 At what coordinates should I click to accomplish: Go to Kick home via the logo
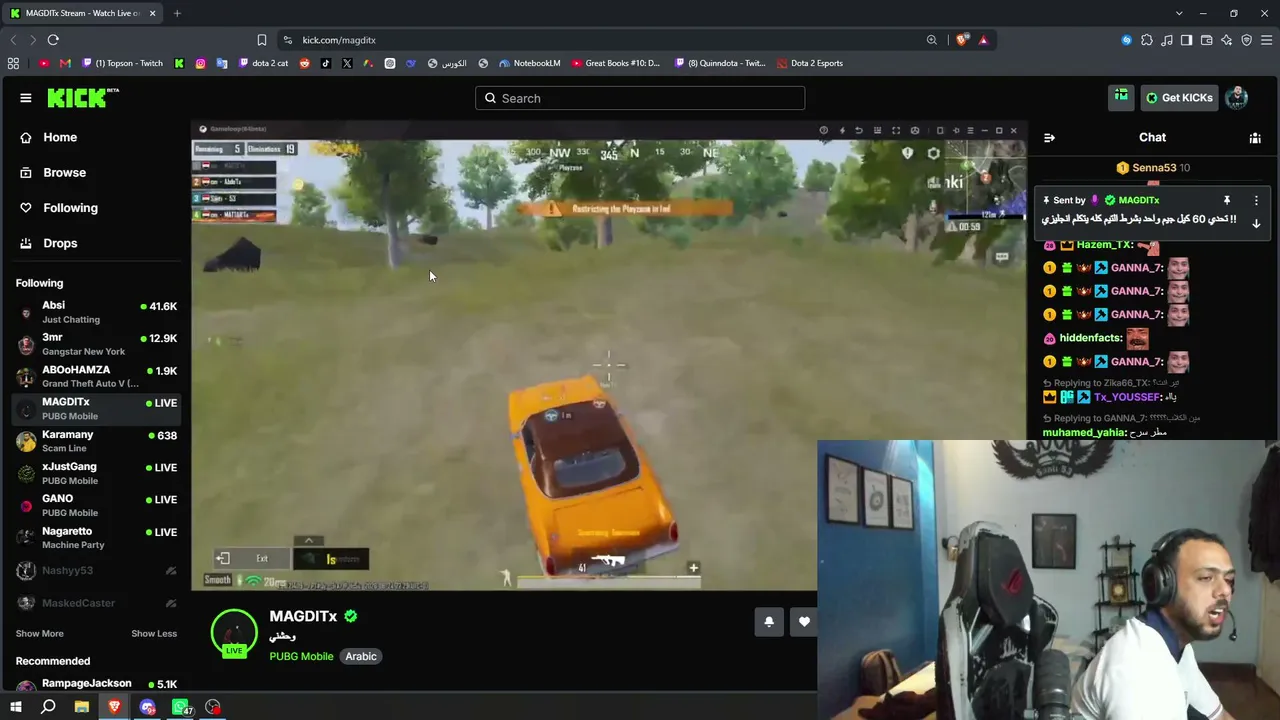(83, 98)
